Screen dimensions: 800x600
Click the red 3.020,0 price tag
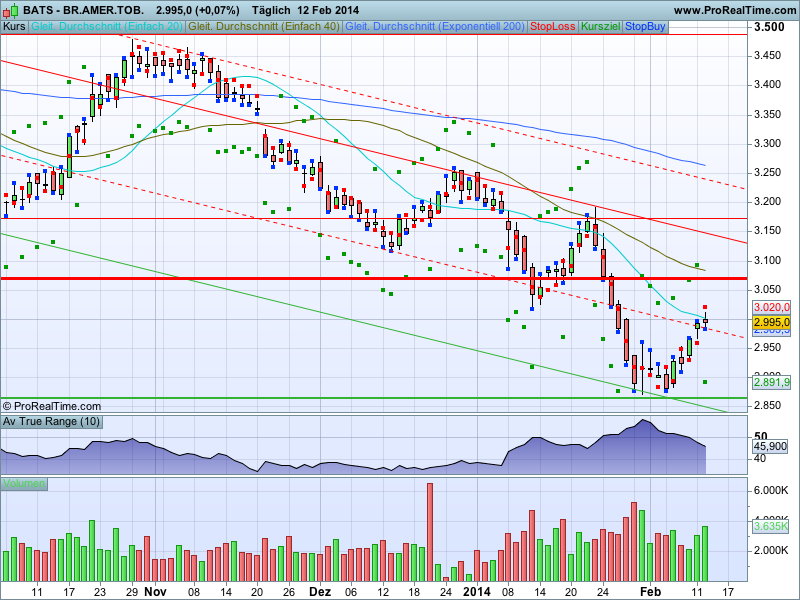[771, 307]
